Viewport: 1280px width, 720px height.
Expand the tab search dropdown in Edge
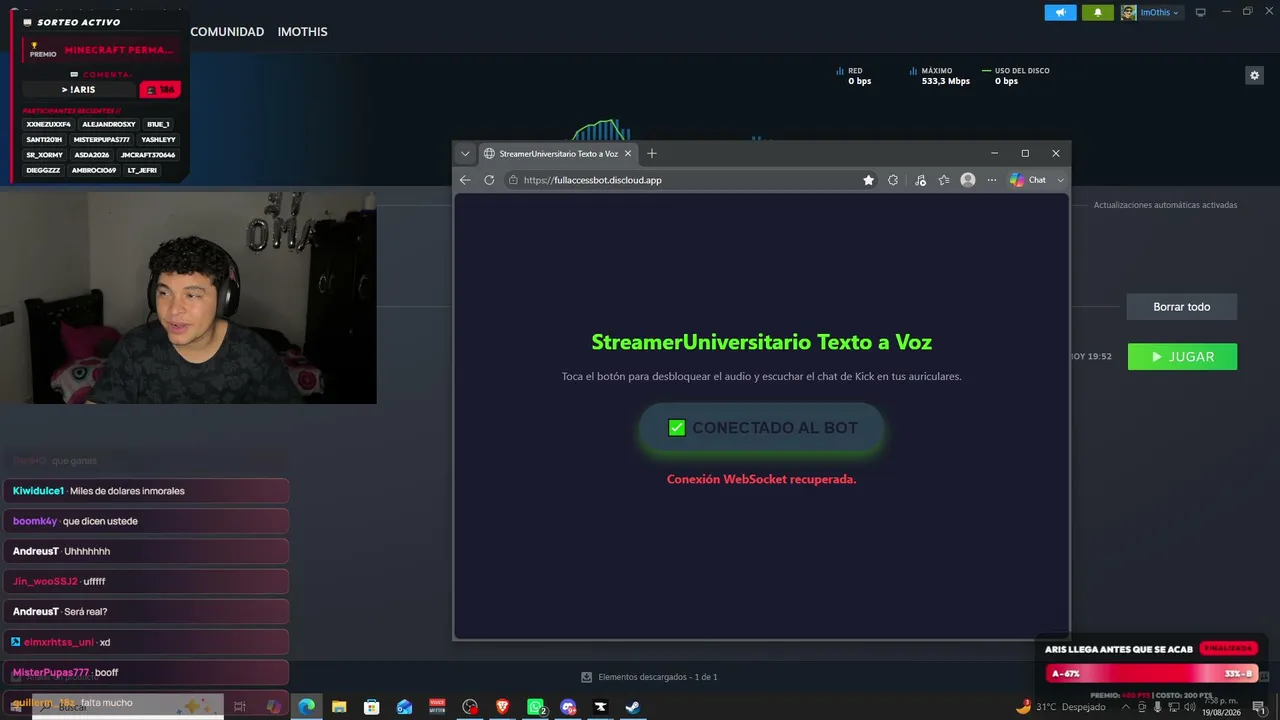point(465,153)
